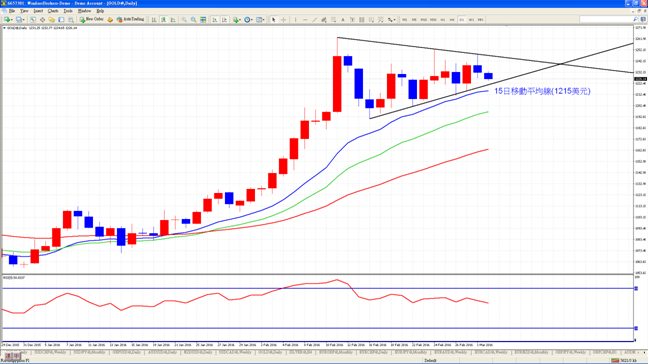Viewport: 649px width, 364px height.
Task: Switch chart to Line Chart mode
Action: 173,19
